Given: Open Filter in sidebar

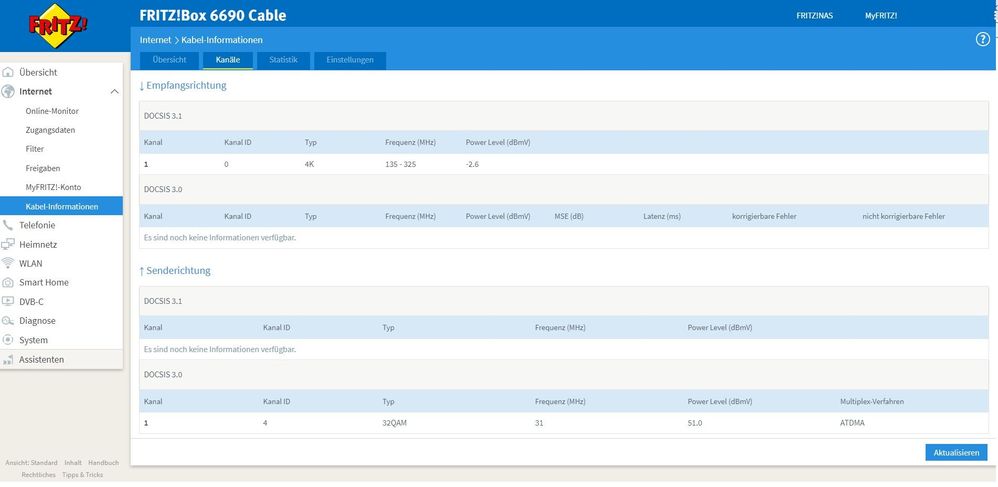Looking at the screenshot, I should click(x=35, y=149).
